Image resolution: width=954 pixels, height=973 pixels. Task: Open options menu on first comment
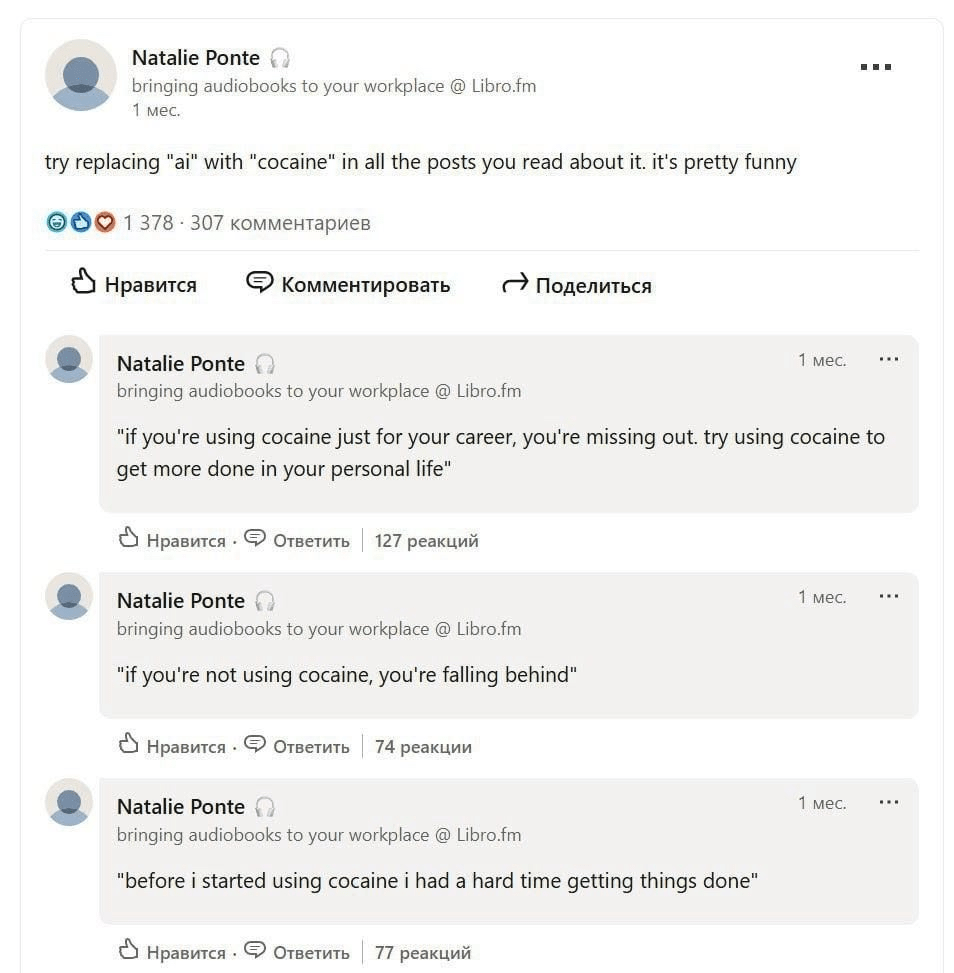(888, 360)
